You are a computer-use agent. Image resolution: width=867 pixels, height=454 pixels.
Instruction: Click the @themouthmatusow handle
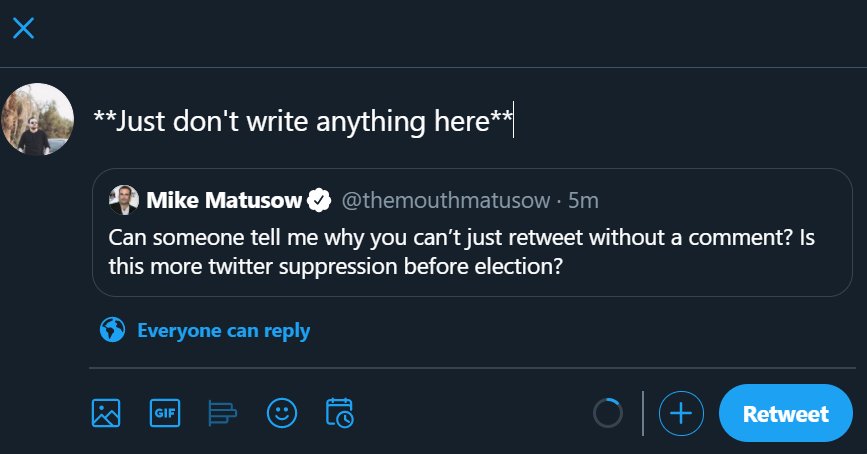coord(447,201)
